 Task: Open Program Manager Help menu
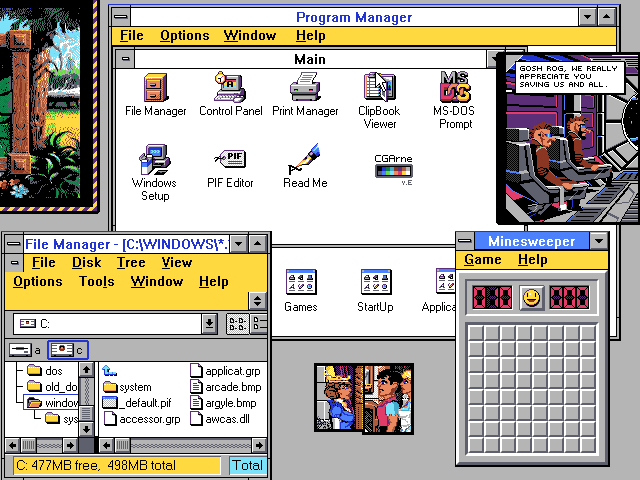point(311,36)
